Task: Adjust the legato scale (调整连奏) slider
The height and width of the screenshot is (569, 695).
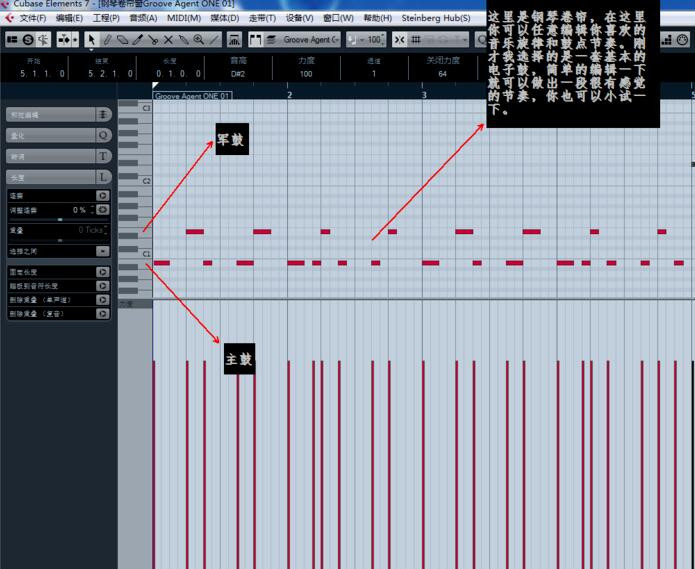Action: point(58,218)
